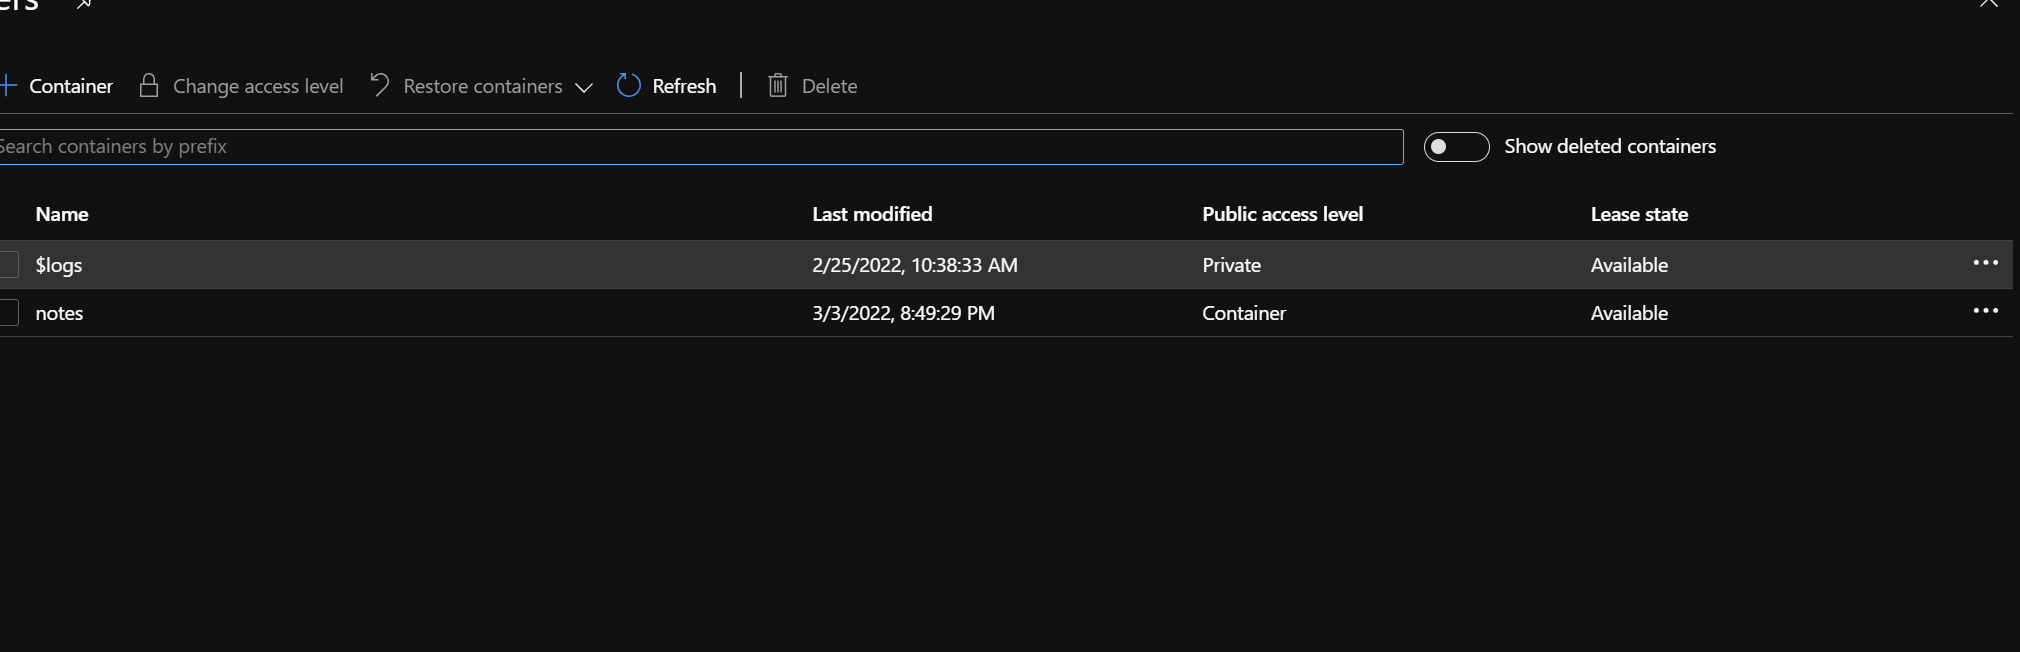Viewport: 2020px width, 652px height.
Task: Click the plus Container button
Action: pyautogui.click(x=56, y=86)
